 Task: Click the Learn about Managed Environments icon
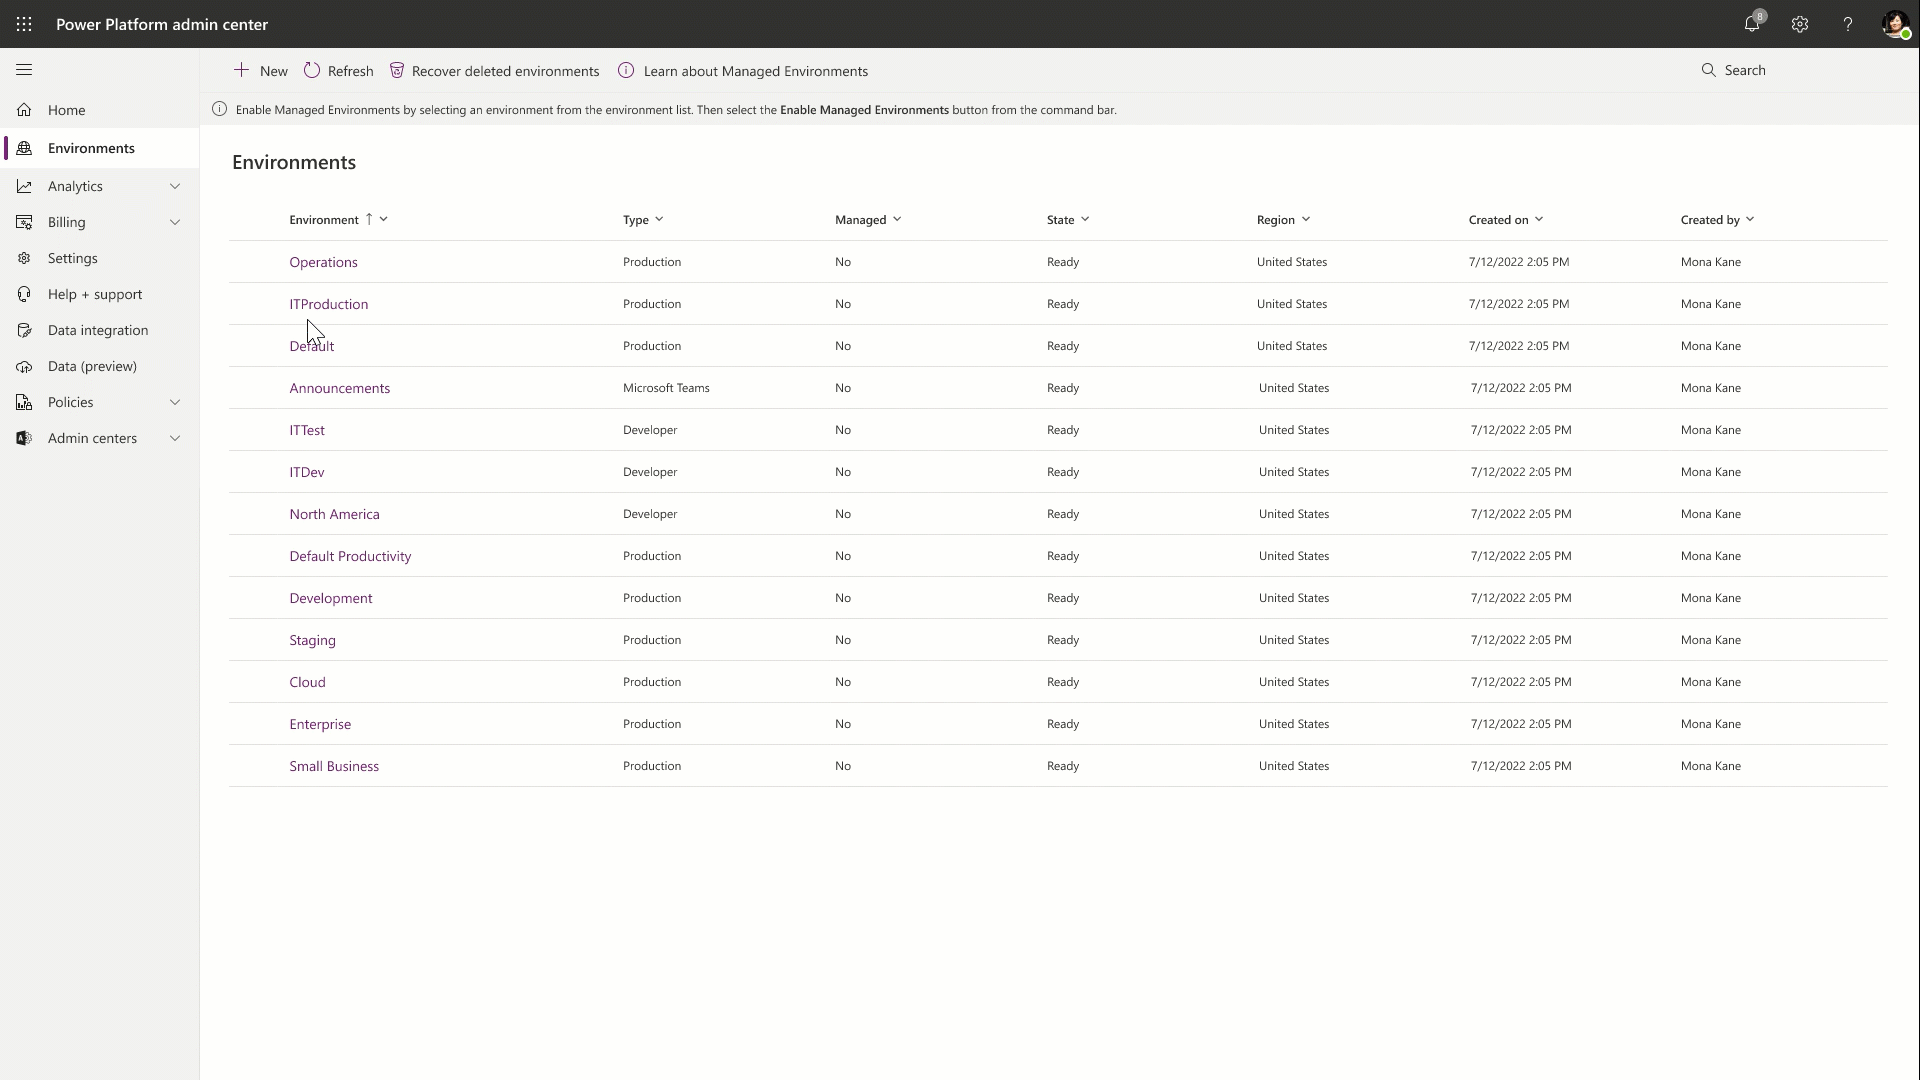(626, 70)
